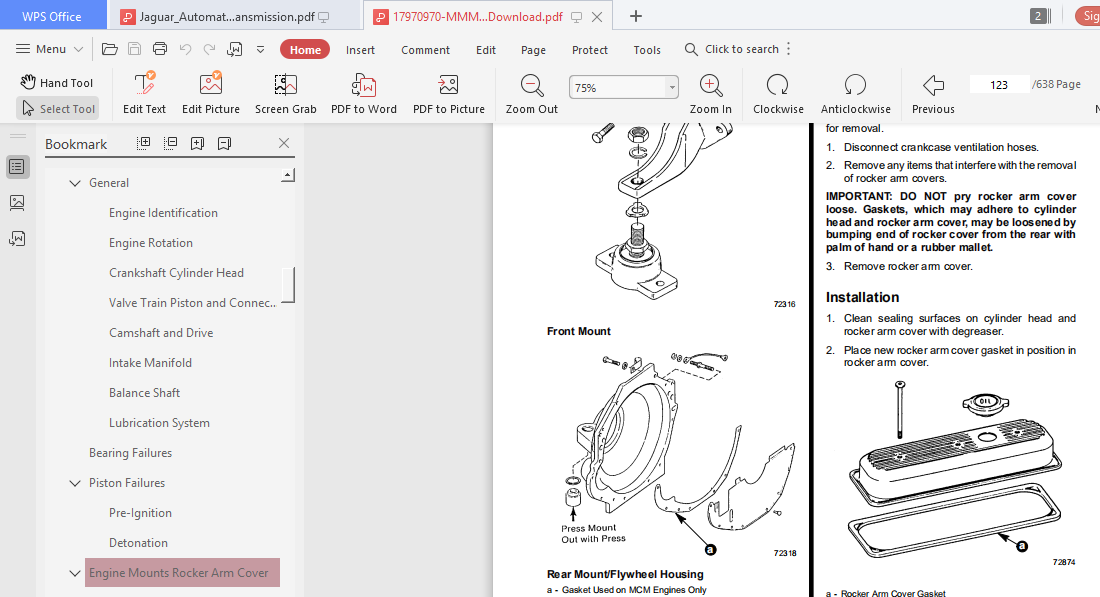The height and width of the screenshot is (597, 1100).
Task: Click the bookmark panel scrollbar thumb
Action: (x=288, y=285)
